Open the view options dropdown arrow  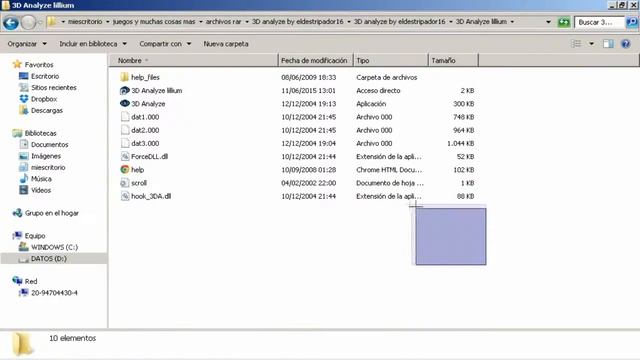(591, 44)
